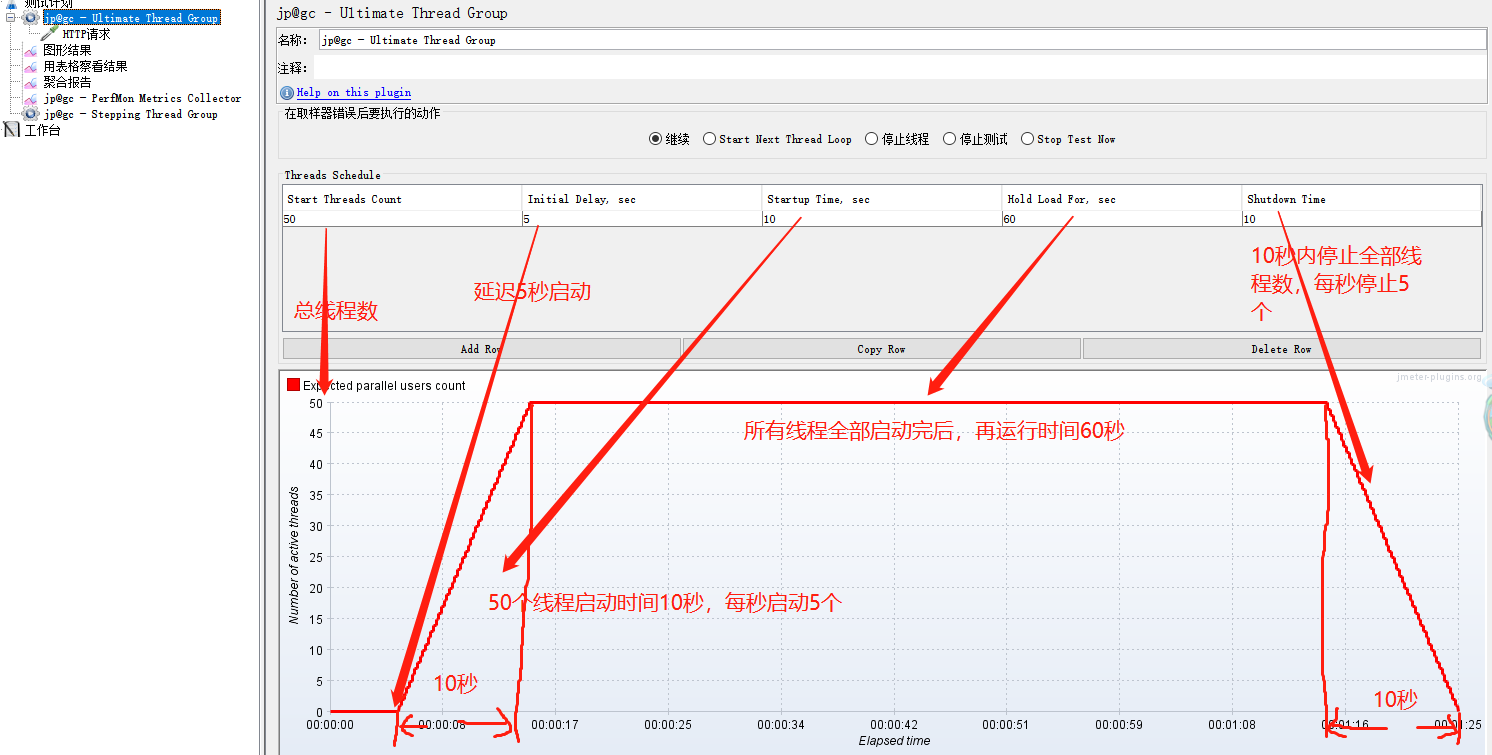Click the 注释 comment input field
Viewport: 1492px width, 755px height.
pos(900,68)
